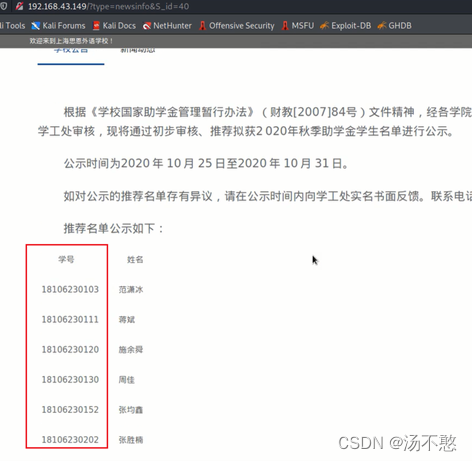Screen dimensions: 472x461
Task: Click student number 18106230111
Action: [x=70, y=319]
